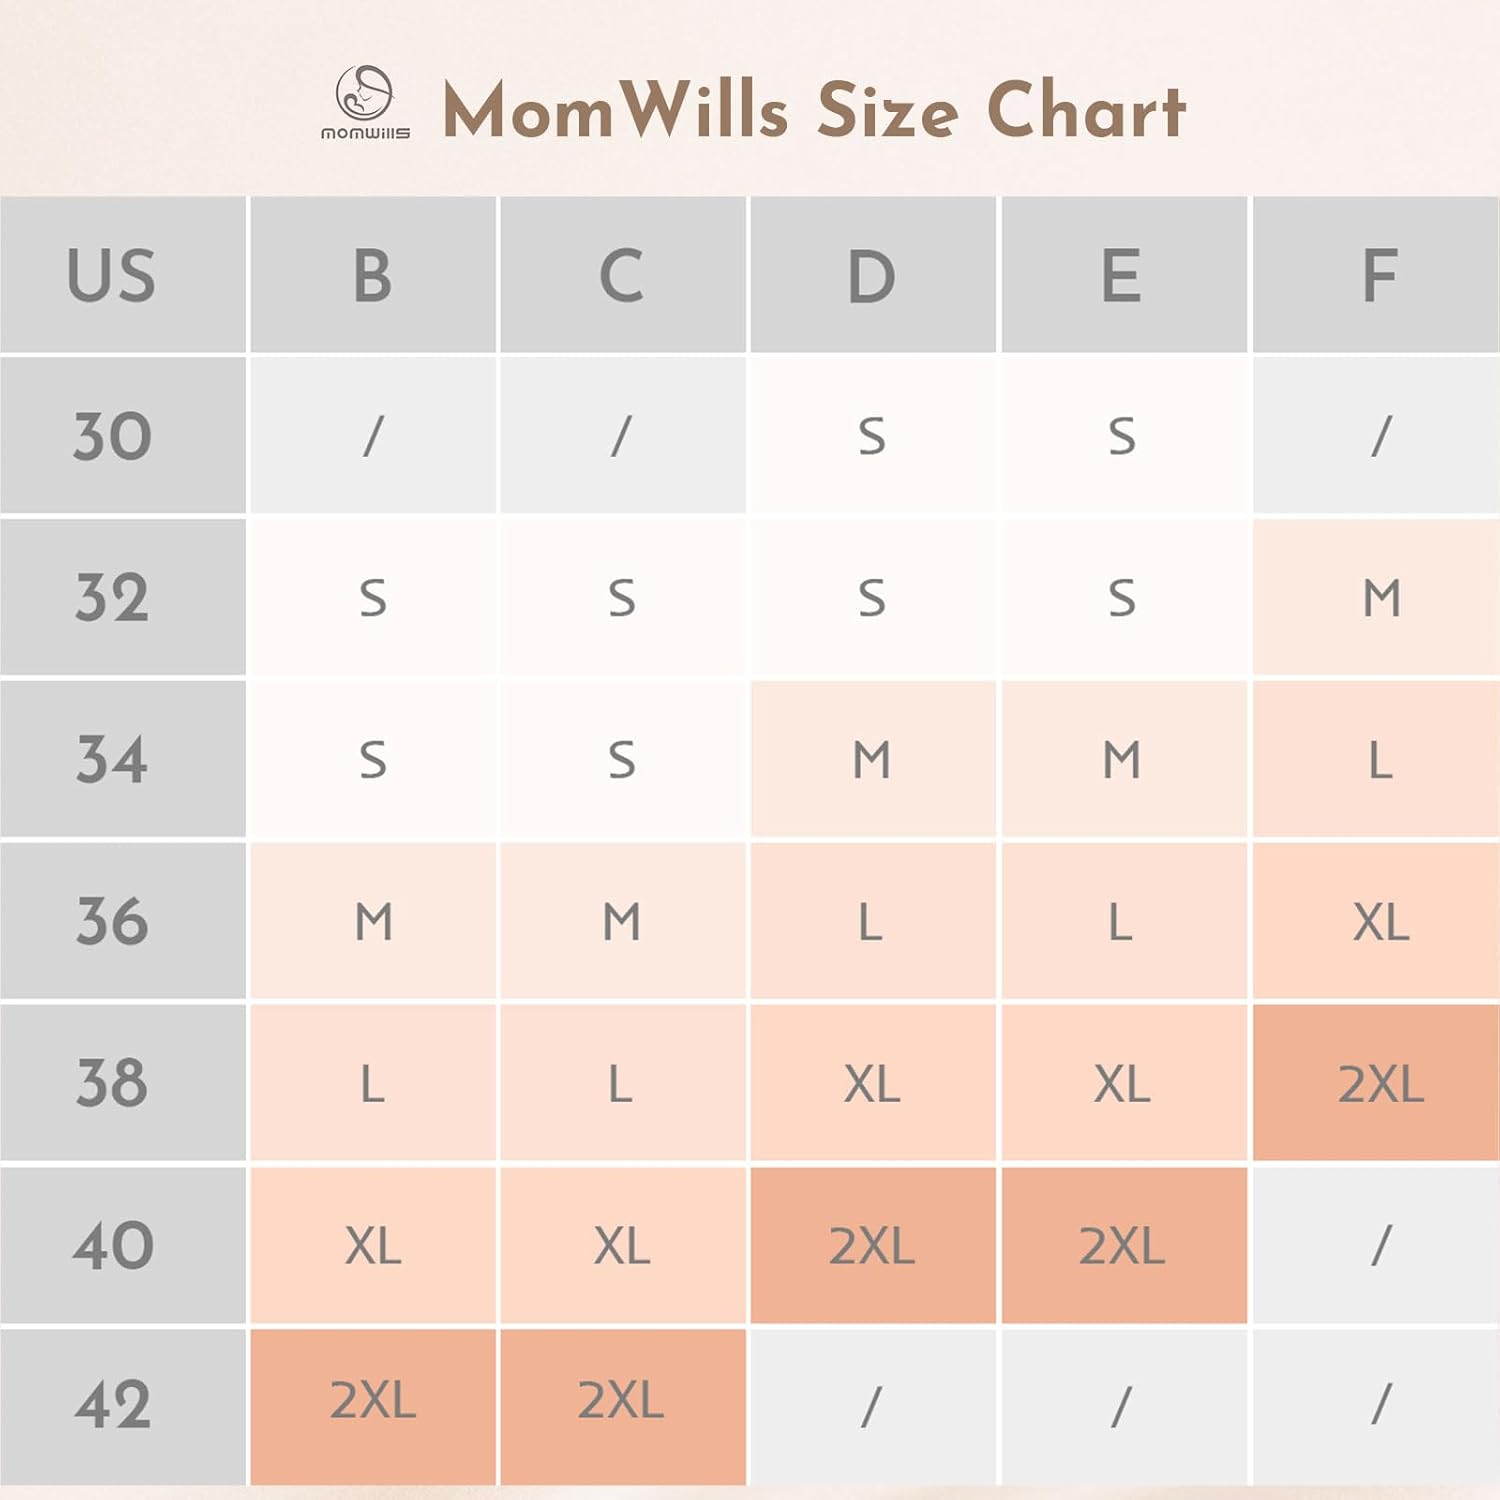
Task: Select the B cup column header
Action: pyautogui.click(x=373, y=275)
